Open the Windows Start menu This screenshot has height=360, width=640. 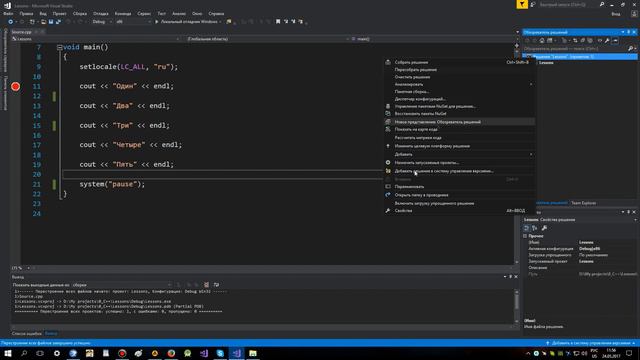8,353
